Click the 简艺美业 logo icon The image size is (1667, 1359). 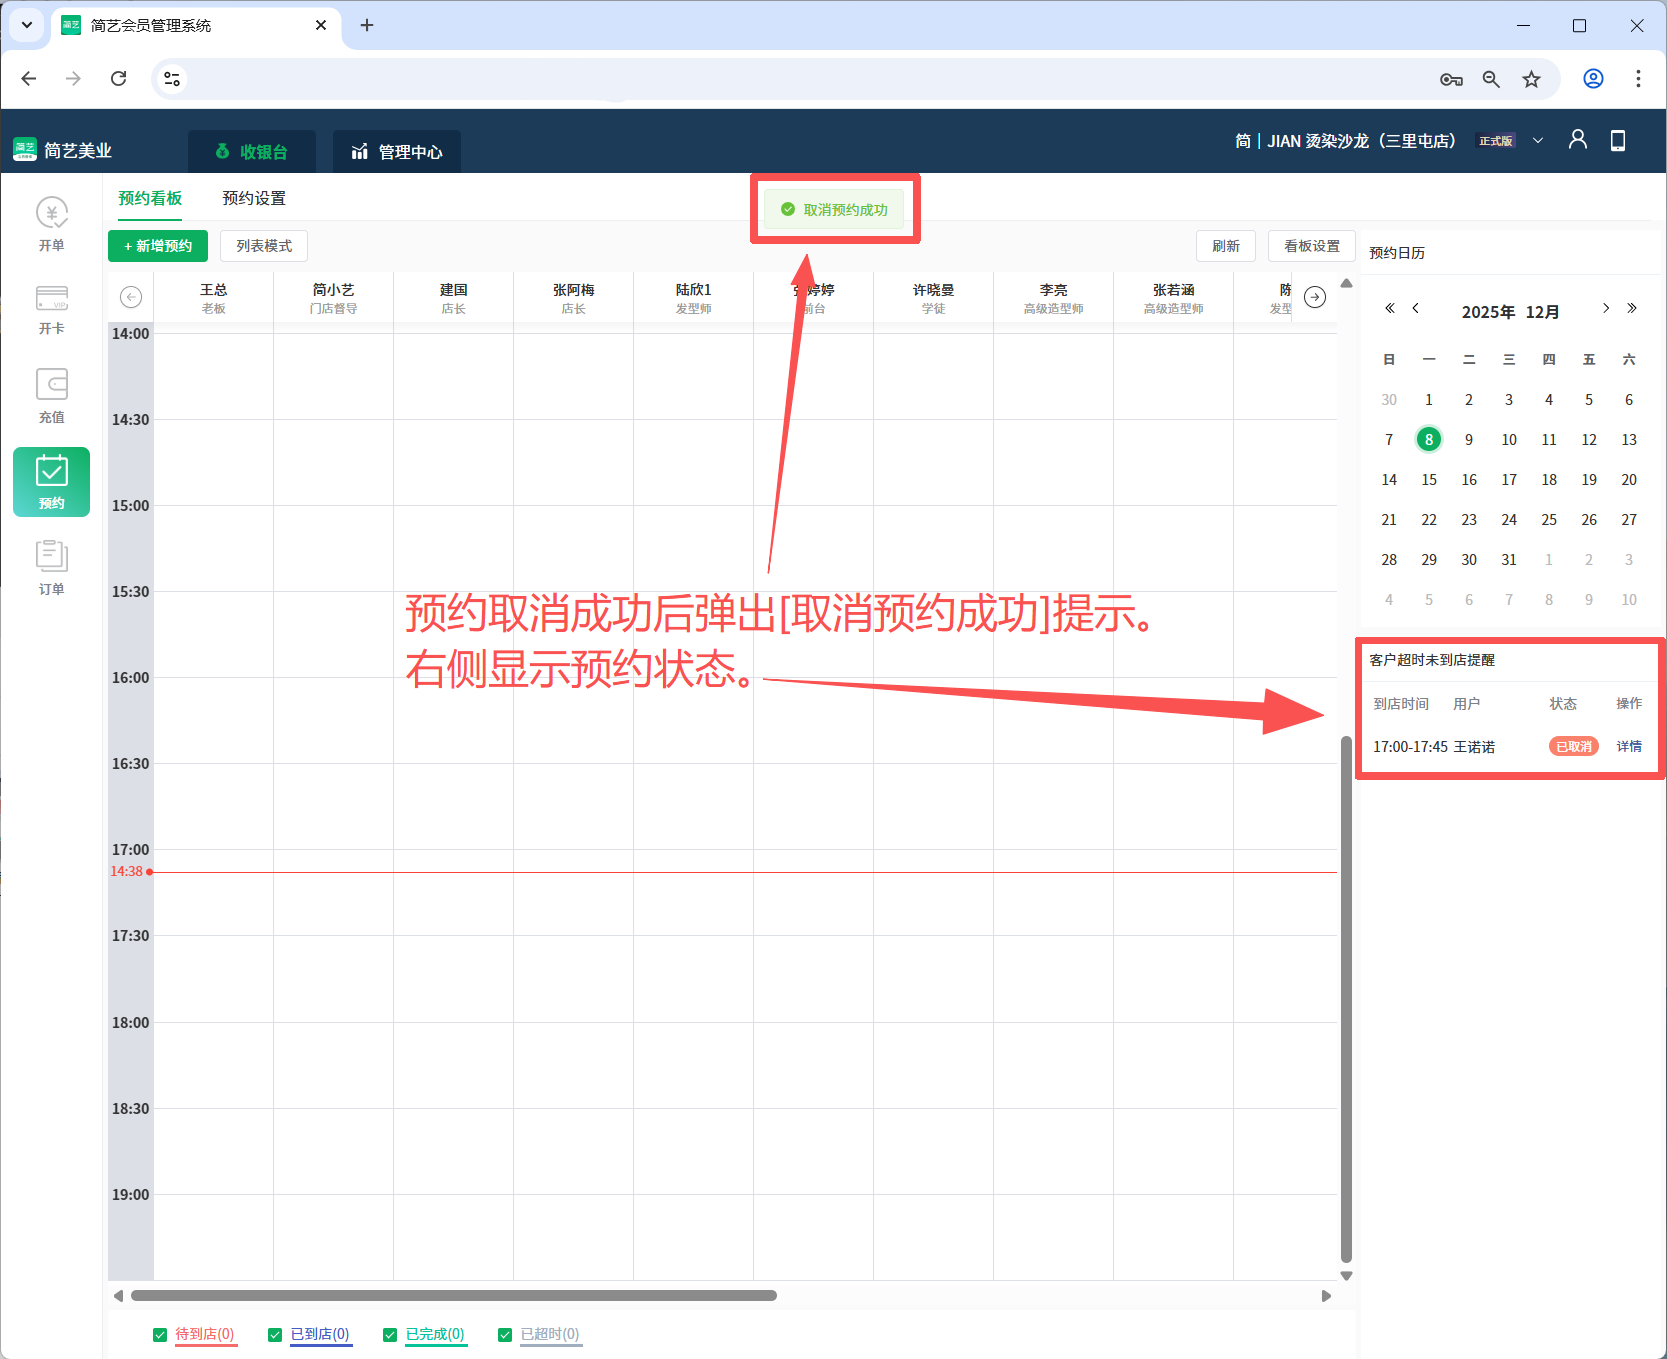[24, 148]
